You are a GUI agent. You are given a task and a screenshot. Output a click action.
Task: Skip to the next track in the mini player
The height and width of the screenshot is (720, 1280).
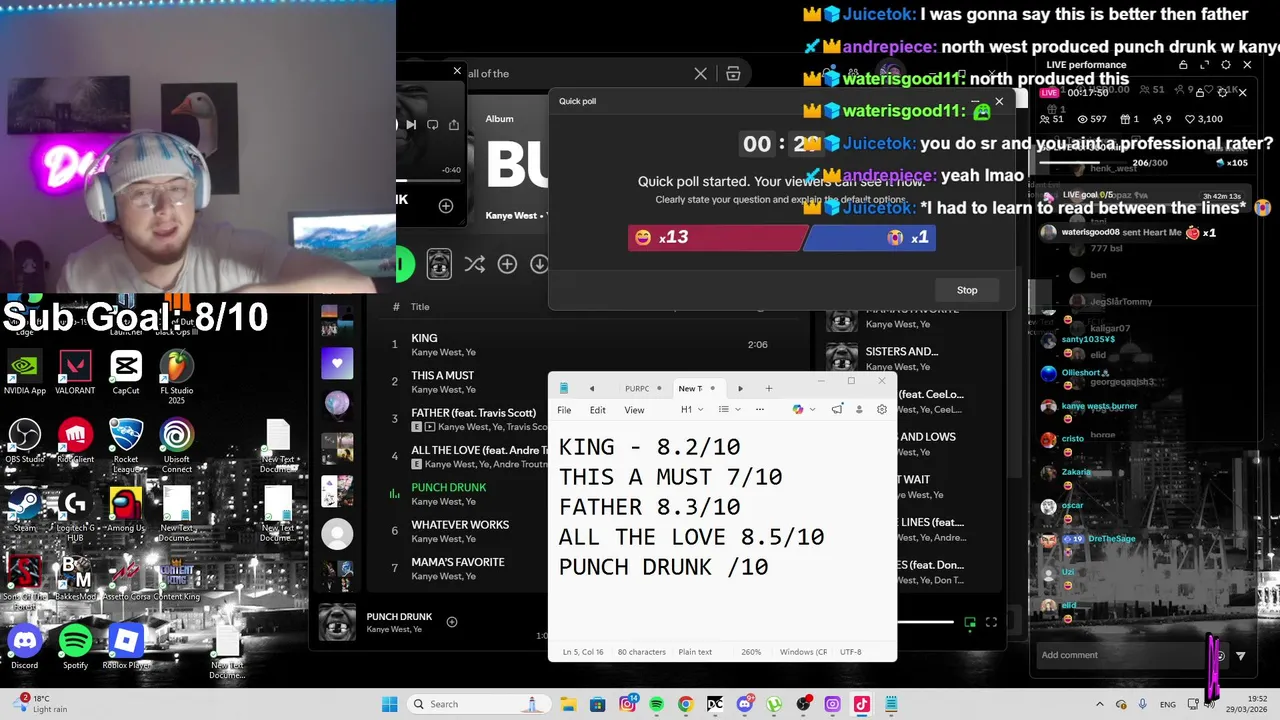pyautogui.click(x=410, y=125)
